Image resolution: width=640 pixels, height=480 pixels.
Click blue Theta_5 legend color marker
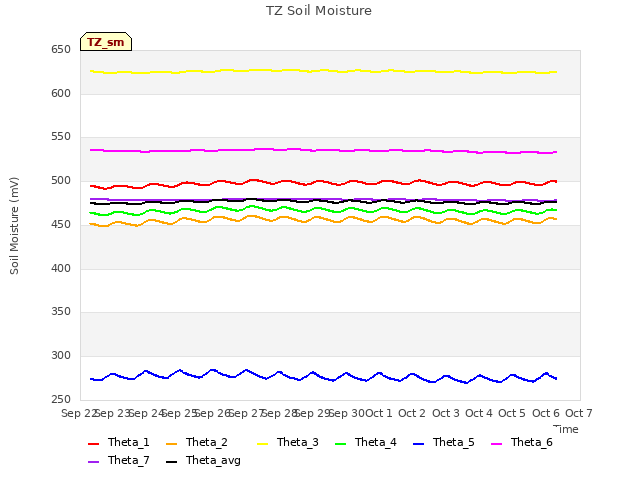click(x=418, y=444)
